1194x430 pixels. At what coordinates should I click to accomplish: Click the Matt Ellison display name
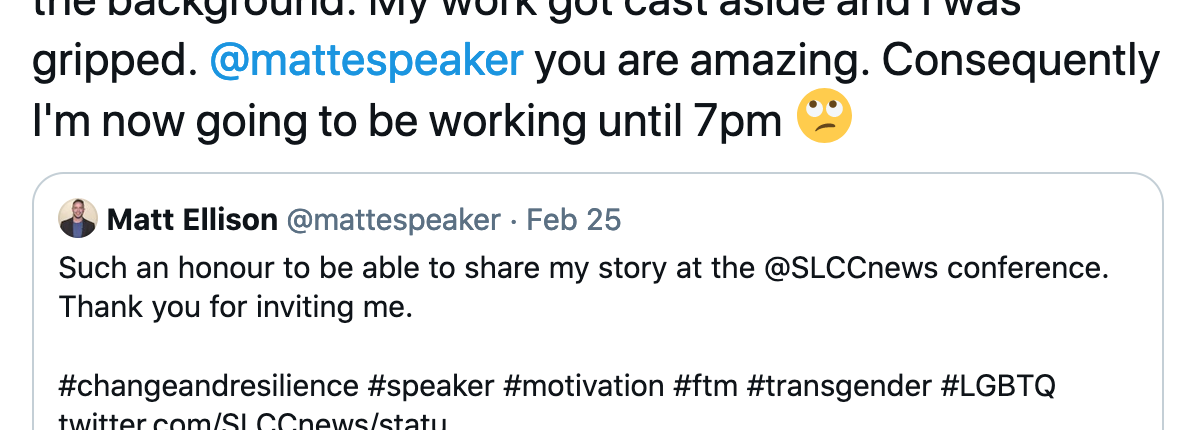pos(193,220)
